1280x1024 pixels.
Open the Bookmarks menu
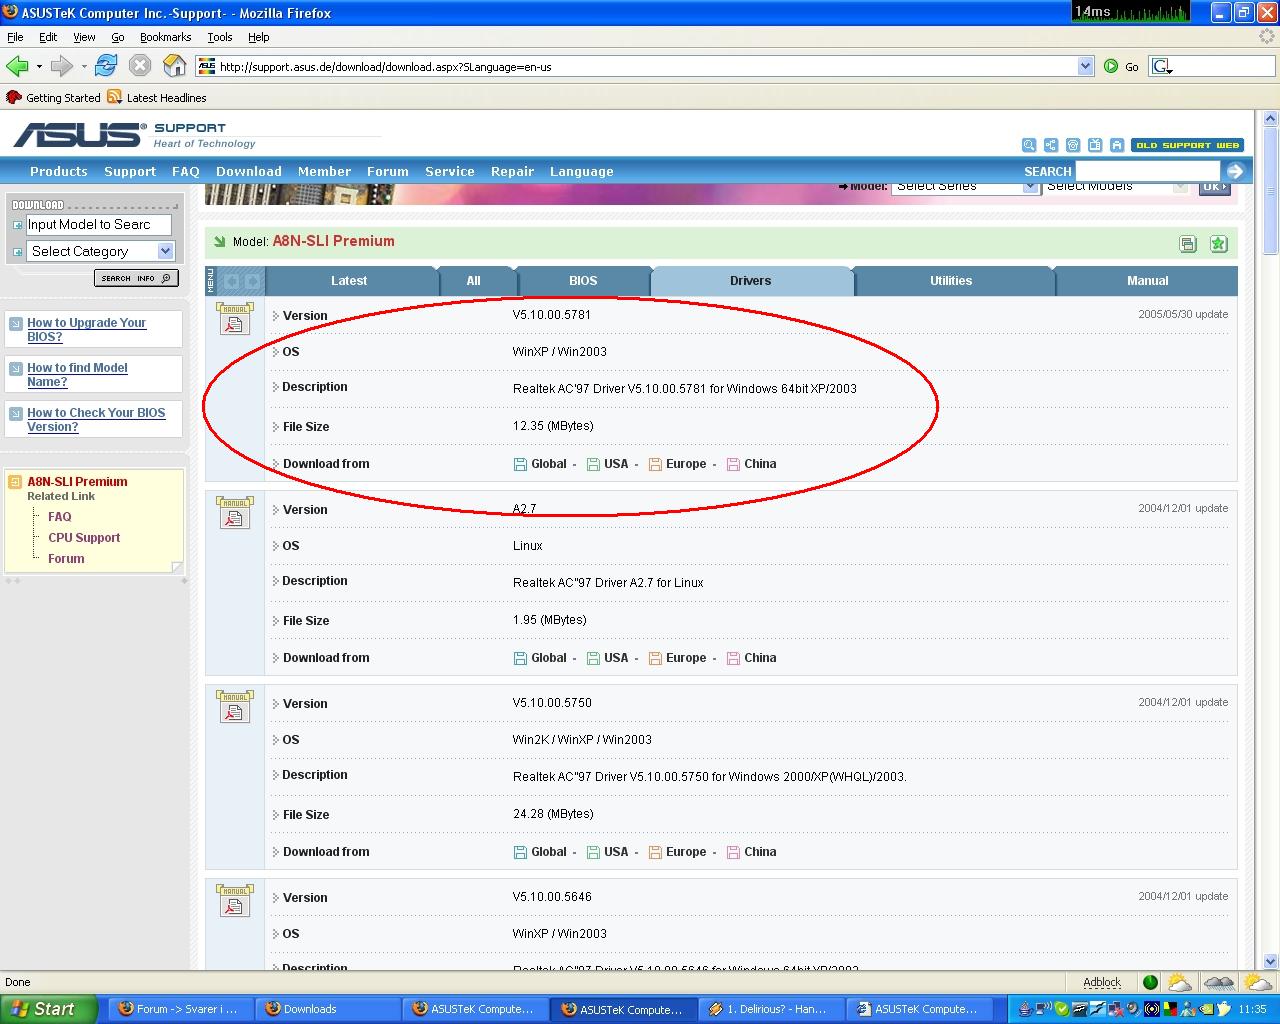point(165,37)
